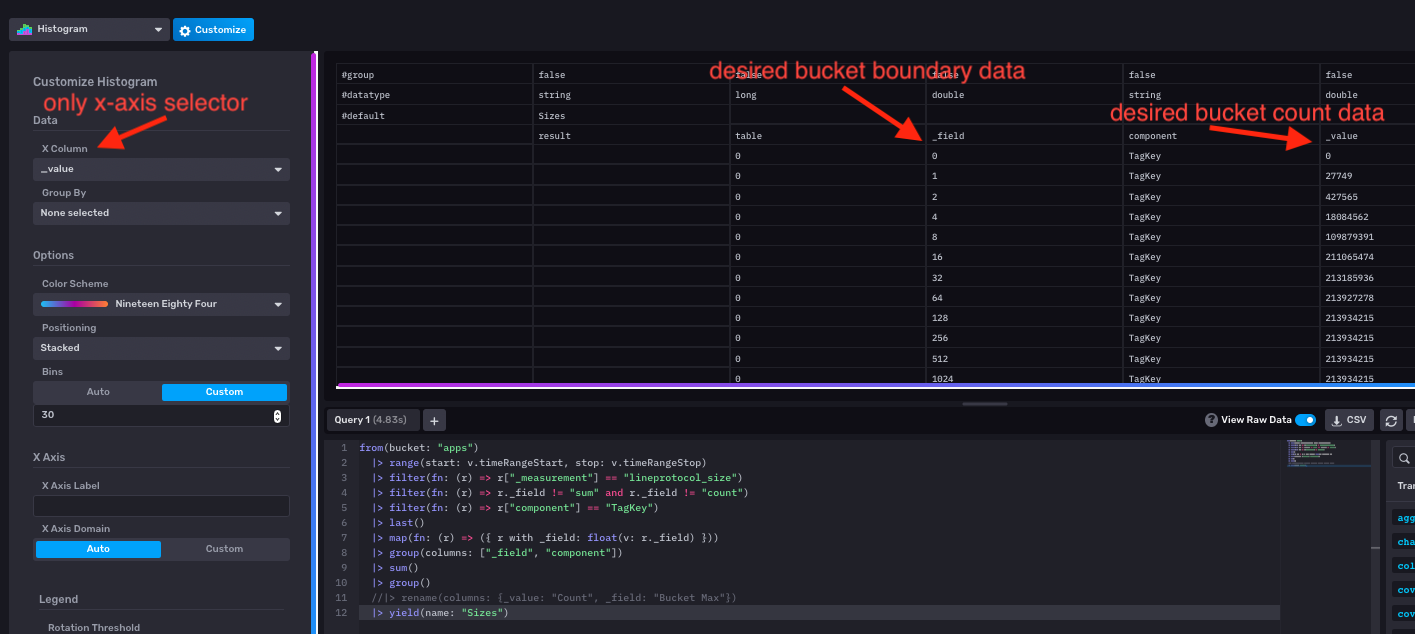Click the "211065474" value cell
Screen dimensions: 1415x634
(x=1367, y=258)
